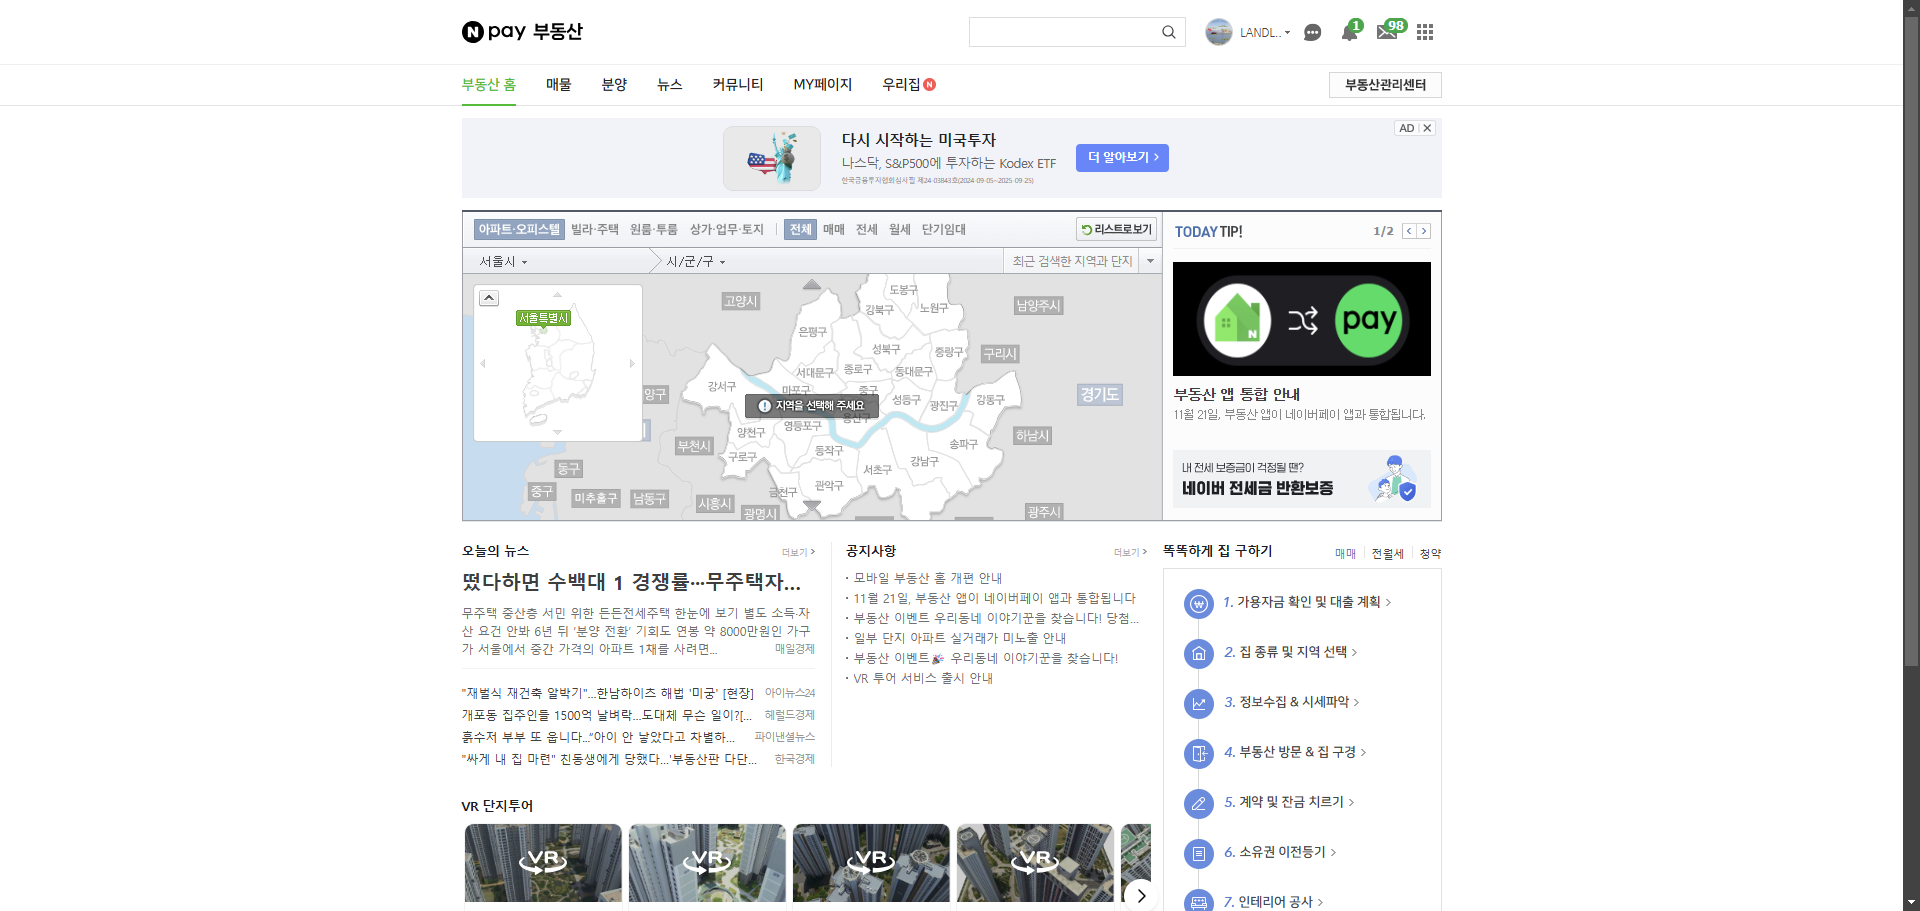Click the ownership registration step 6 icon
The height and width of the screenshot is (911, 1920).
coord(1198,854)
